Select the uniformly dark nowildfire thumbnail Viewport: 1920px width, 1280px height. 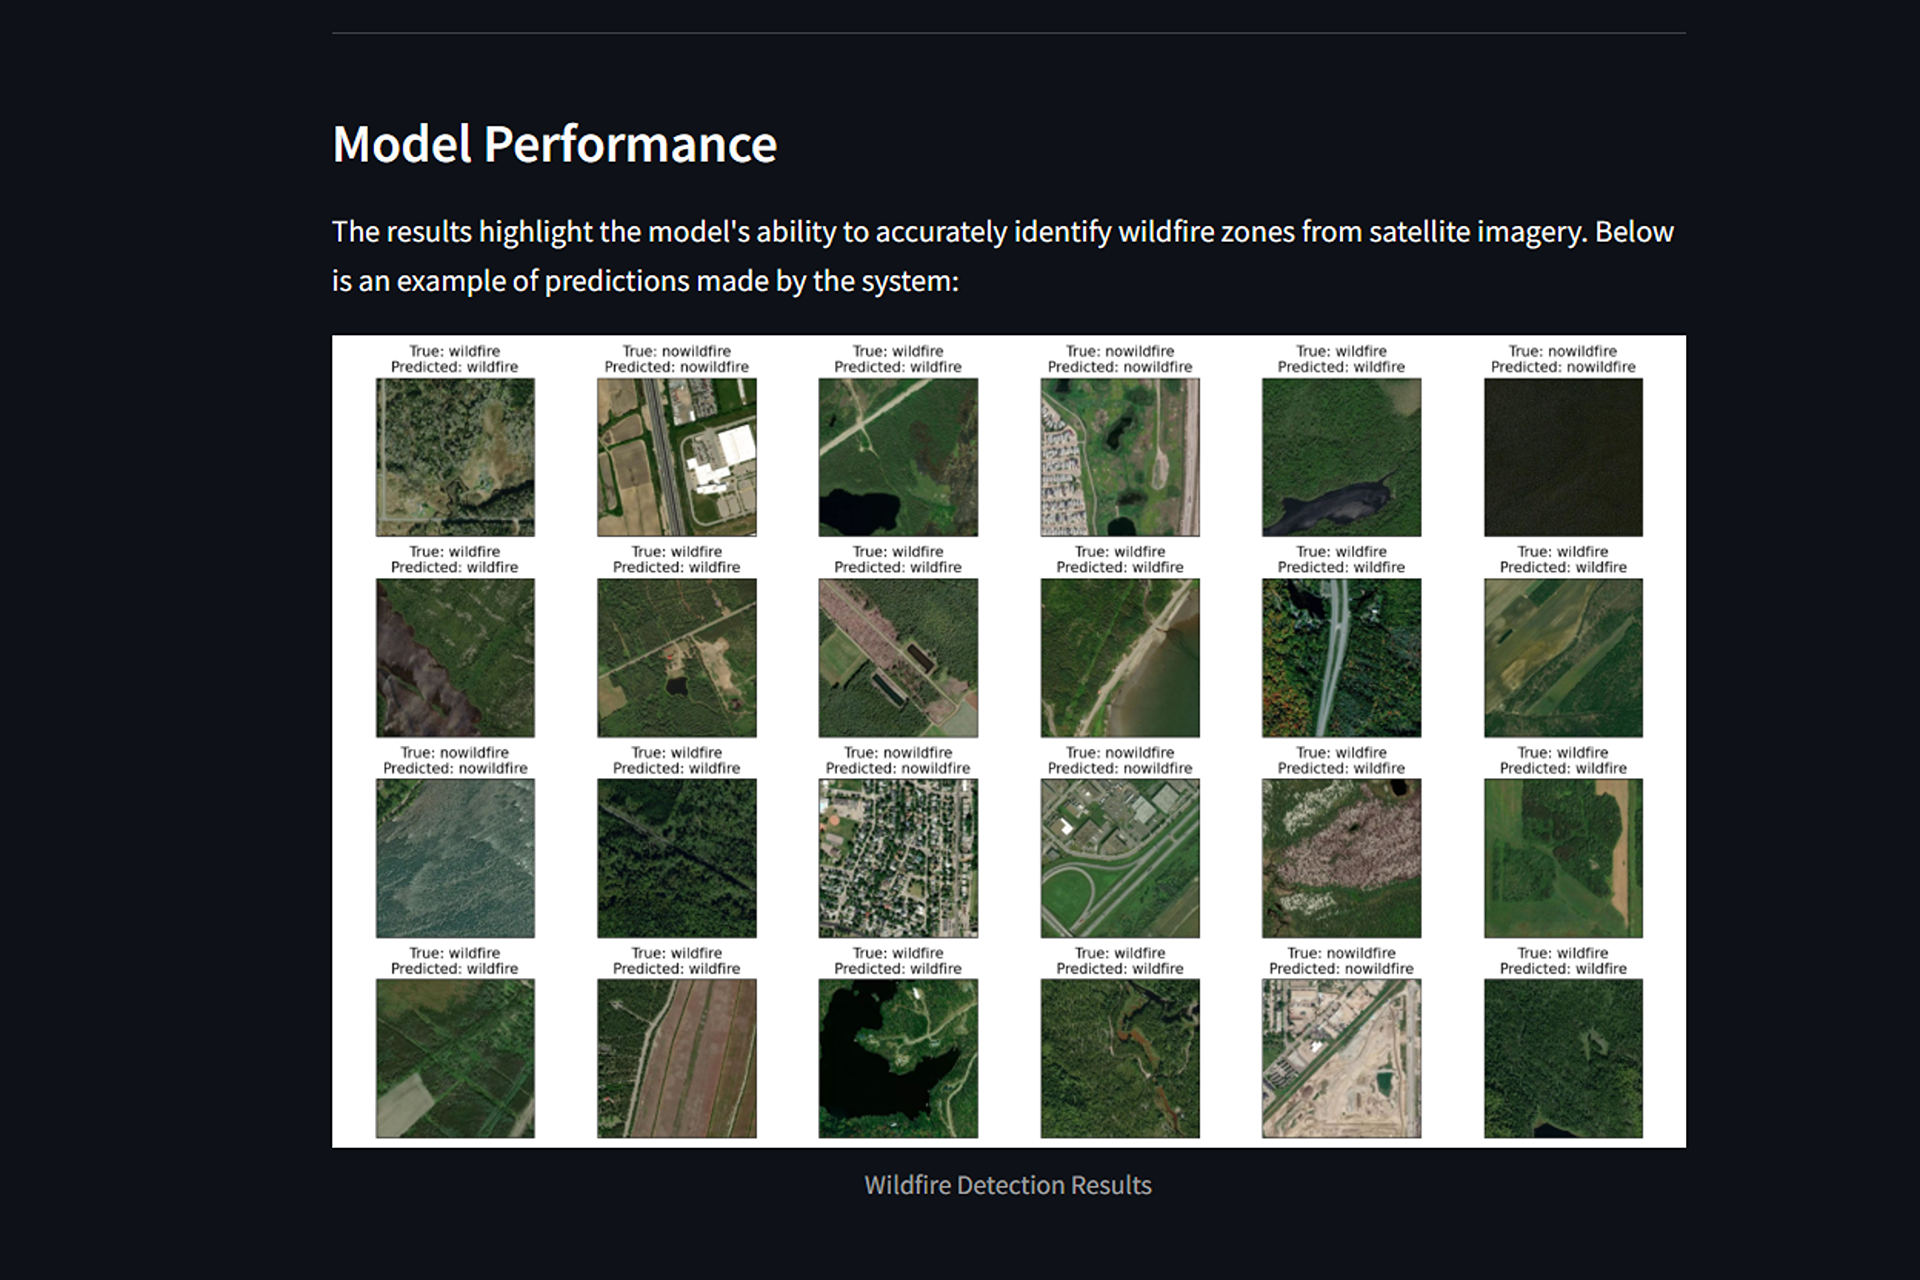tap(1562, 457)
